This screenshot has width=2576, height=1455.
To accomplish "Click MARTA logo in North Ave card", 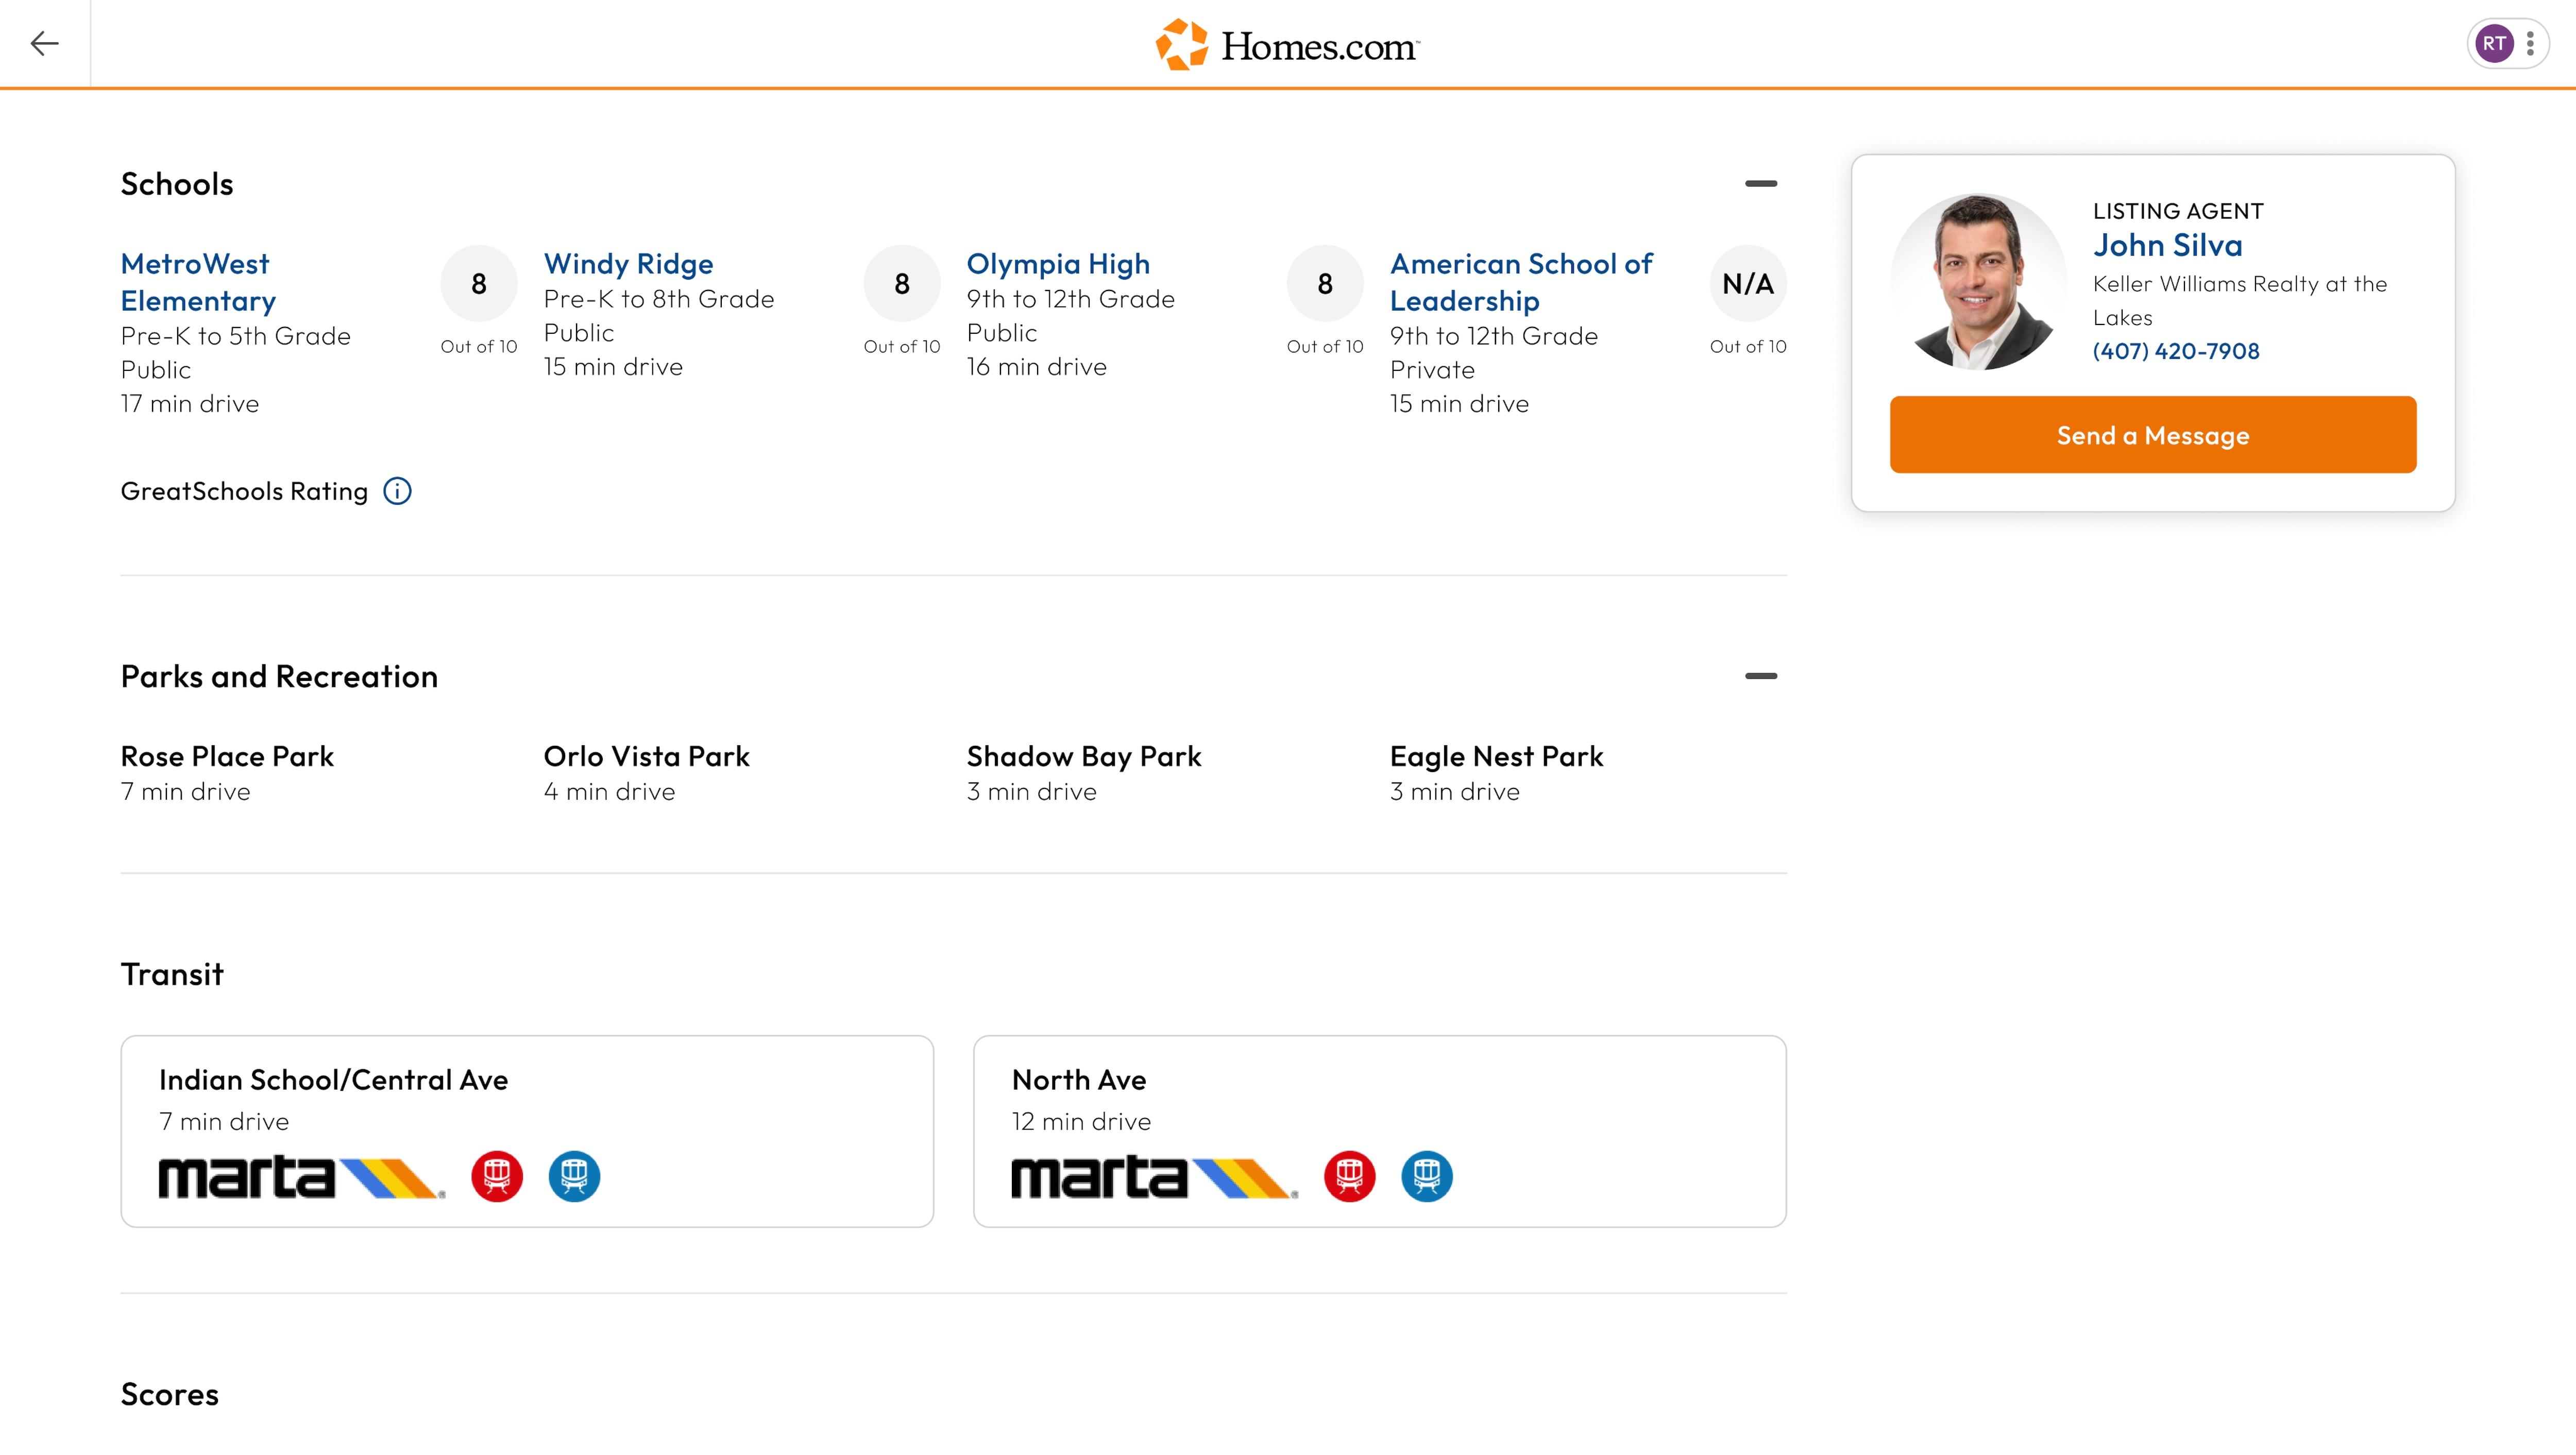I will click(1155, 1177).
